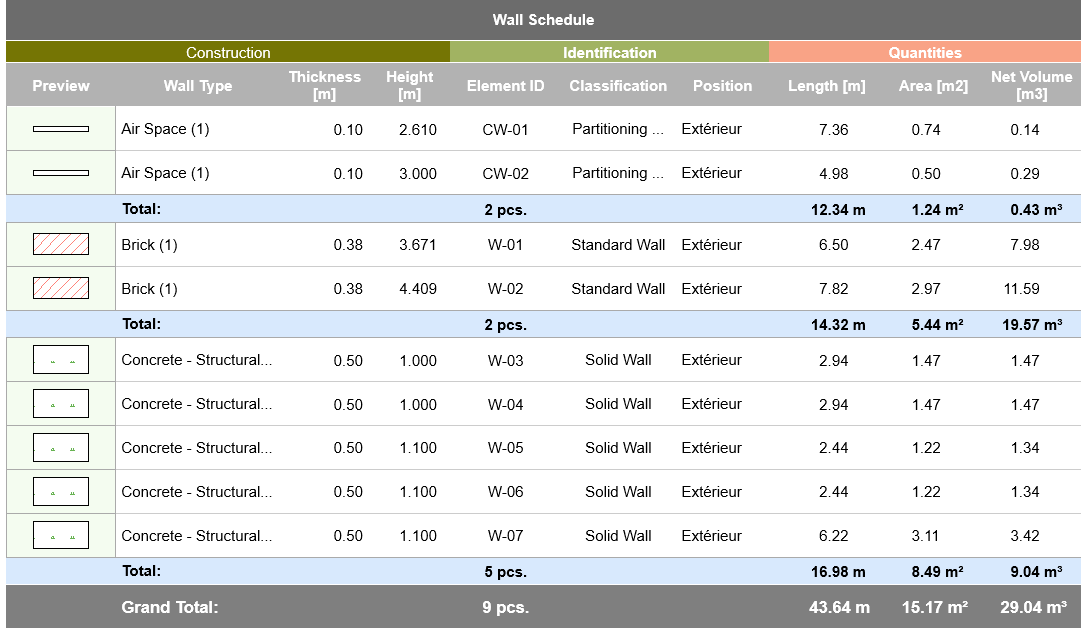Expand the truncated Classification for CW-02
This screenshot has height=630, width=1086.
pyautogui.click(x=617, y=172)
